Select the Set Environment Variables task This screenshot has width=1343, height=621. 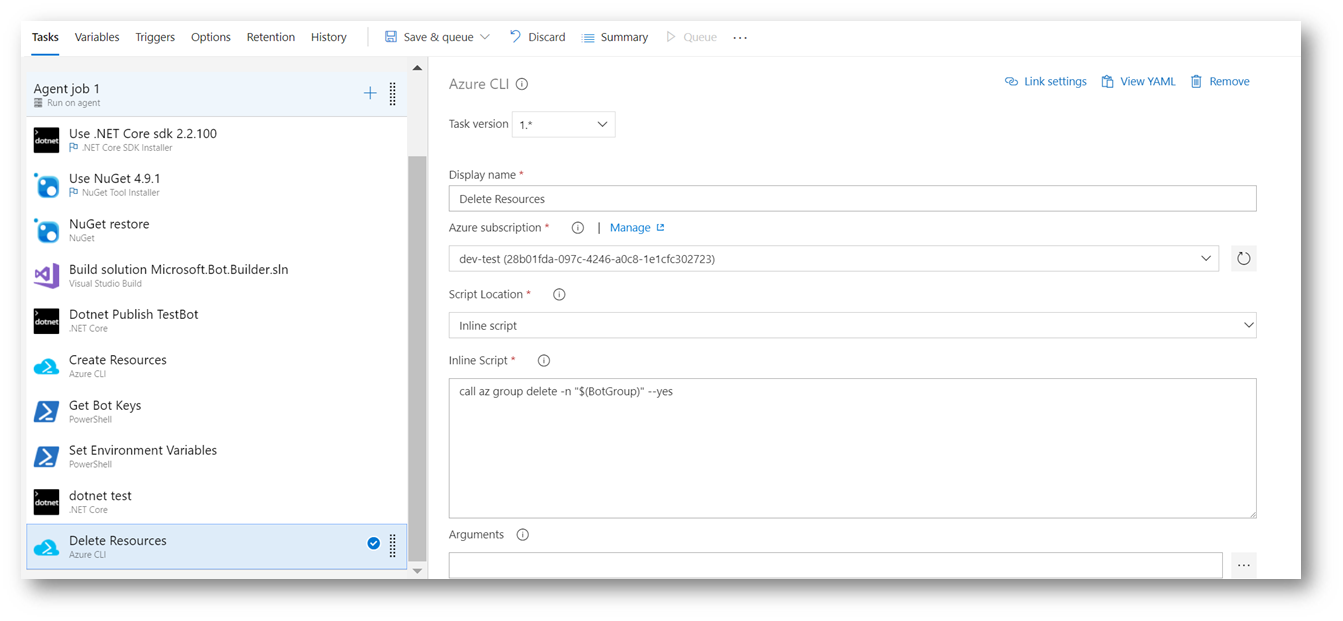217,457
